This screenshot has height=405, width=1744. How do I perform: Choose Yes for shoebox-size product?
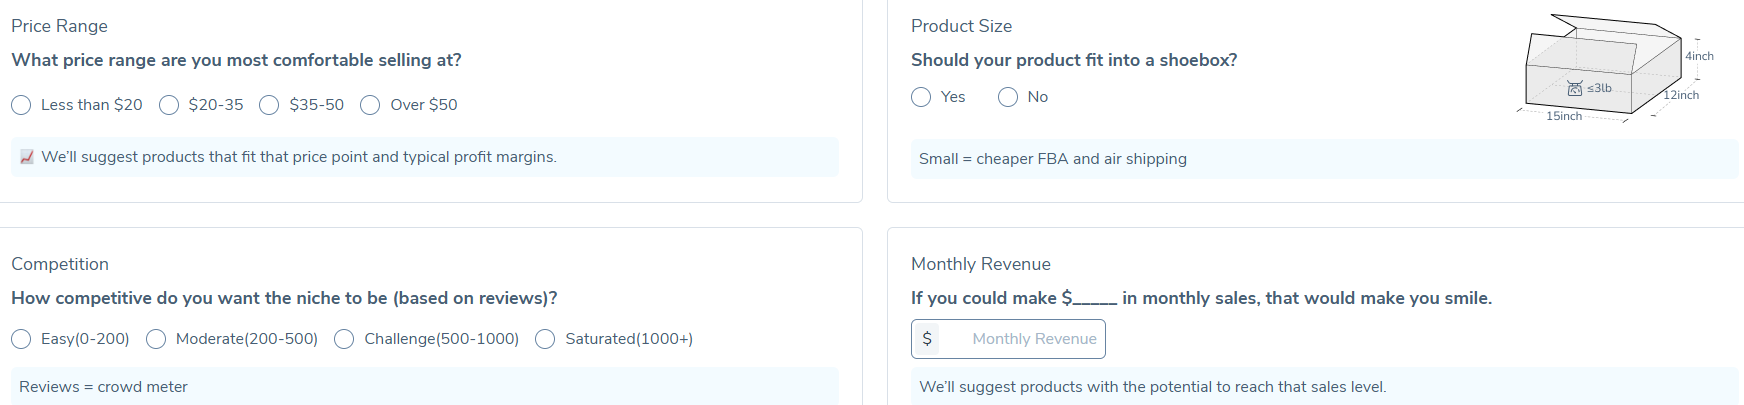tap(921, 97)
